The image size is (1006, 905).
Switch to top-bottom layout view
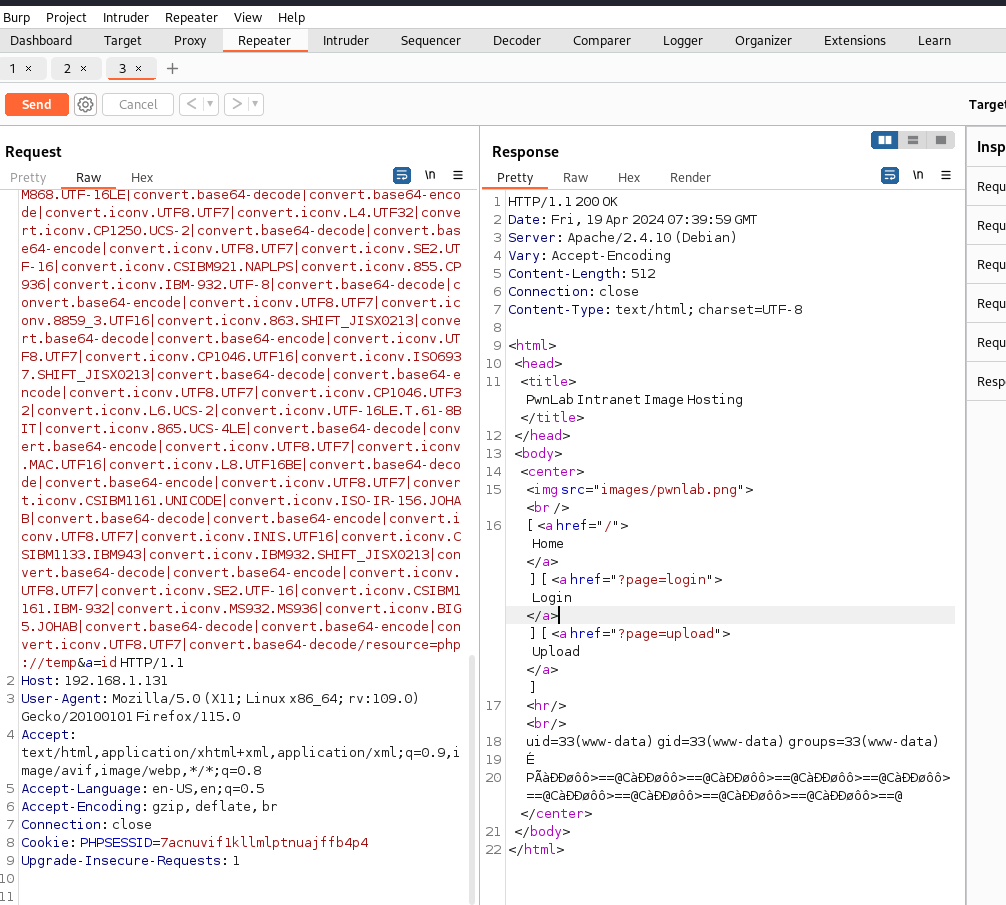[913, 140]
